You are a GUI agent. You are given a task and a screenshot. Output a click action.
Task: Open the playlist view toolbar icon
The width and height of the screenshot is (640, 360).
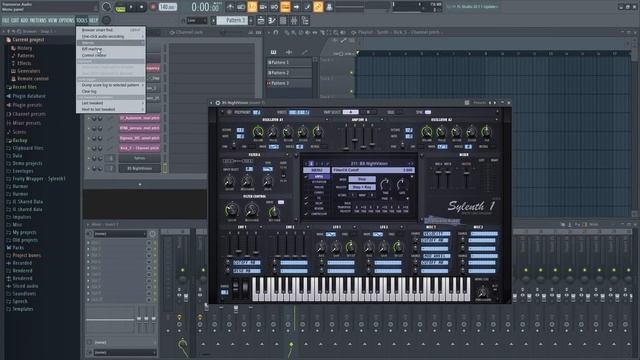(261, 20)
